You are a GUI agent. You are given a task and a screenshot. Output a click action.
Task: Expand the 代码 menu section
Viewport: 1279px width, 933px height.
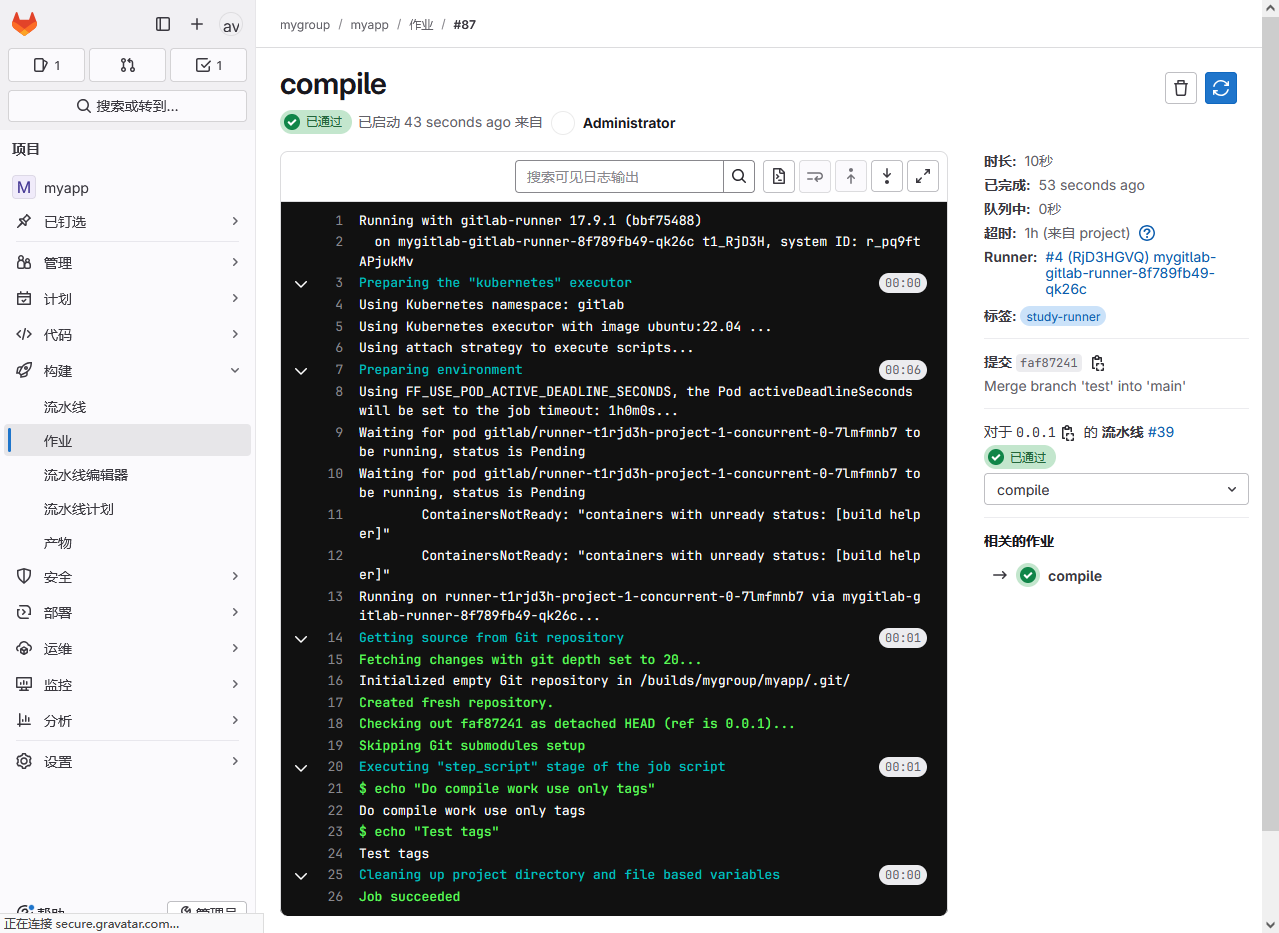point(127,335)
